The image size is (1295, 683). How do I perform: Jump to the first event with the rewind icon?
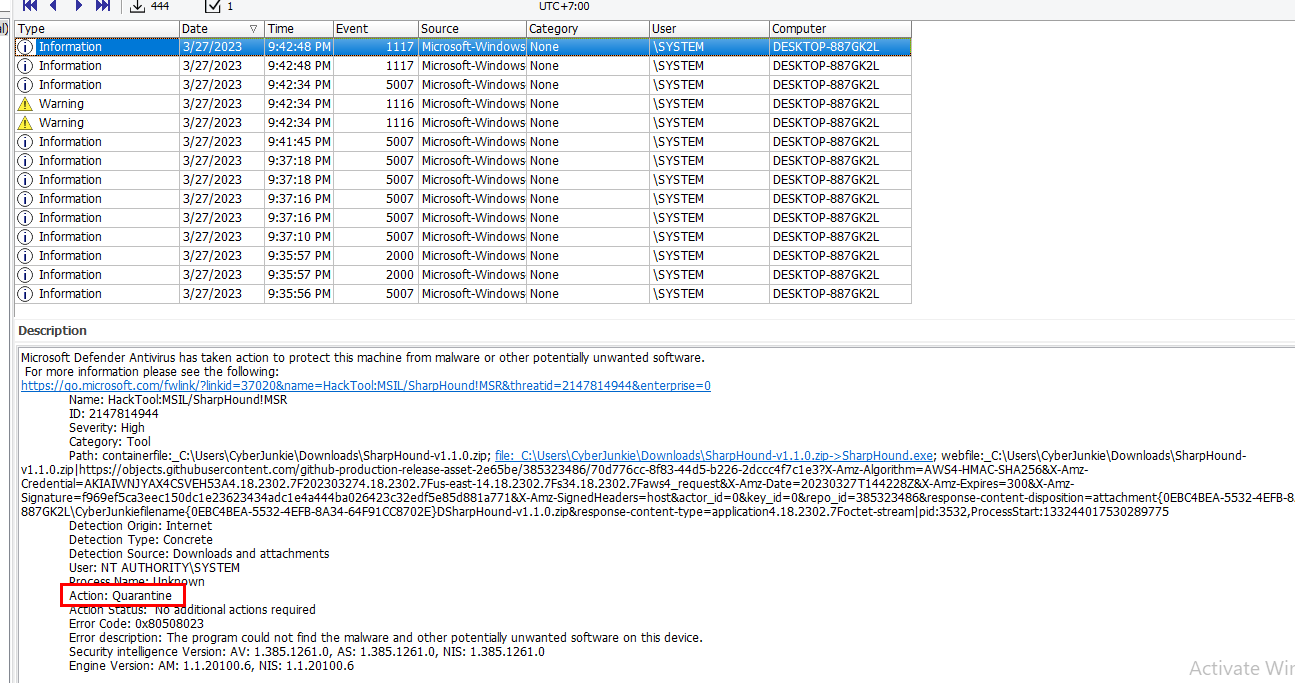pyautogui.click(x=30, y=6)
